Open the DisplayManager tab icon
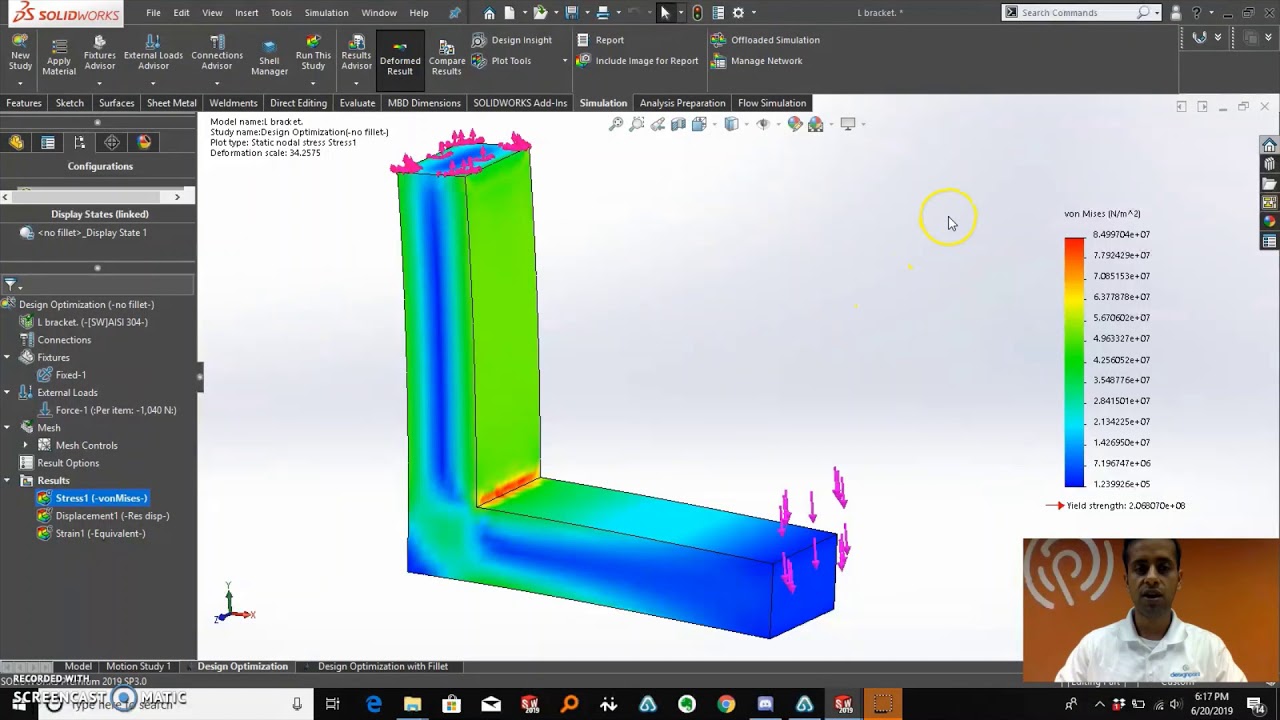1280x720 pixels. [x=144, y=143]
